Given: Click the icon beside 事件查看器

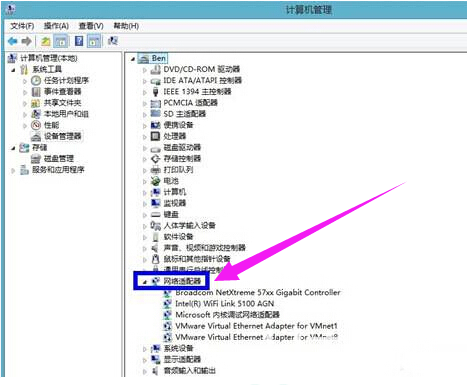Looking at the screenshot, I should click(36, 92).
